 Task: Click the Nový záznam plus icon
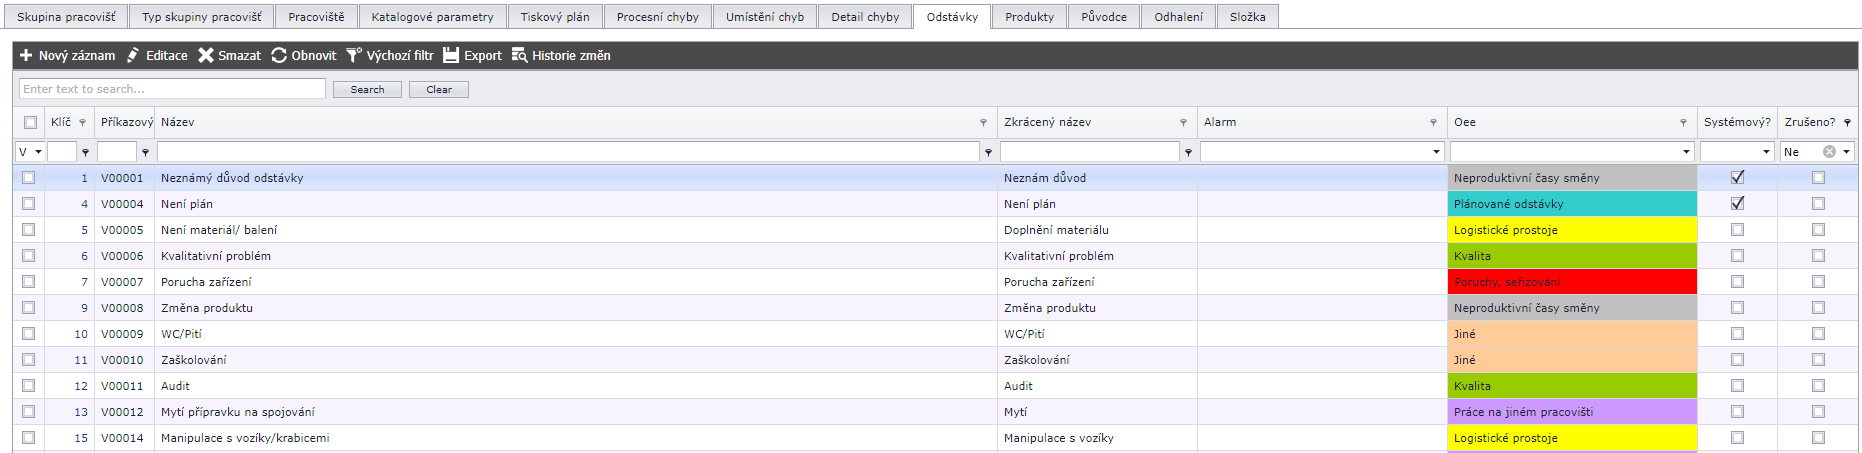26,56
